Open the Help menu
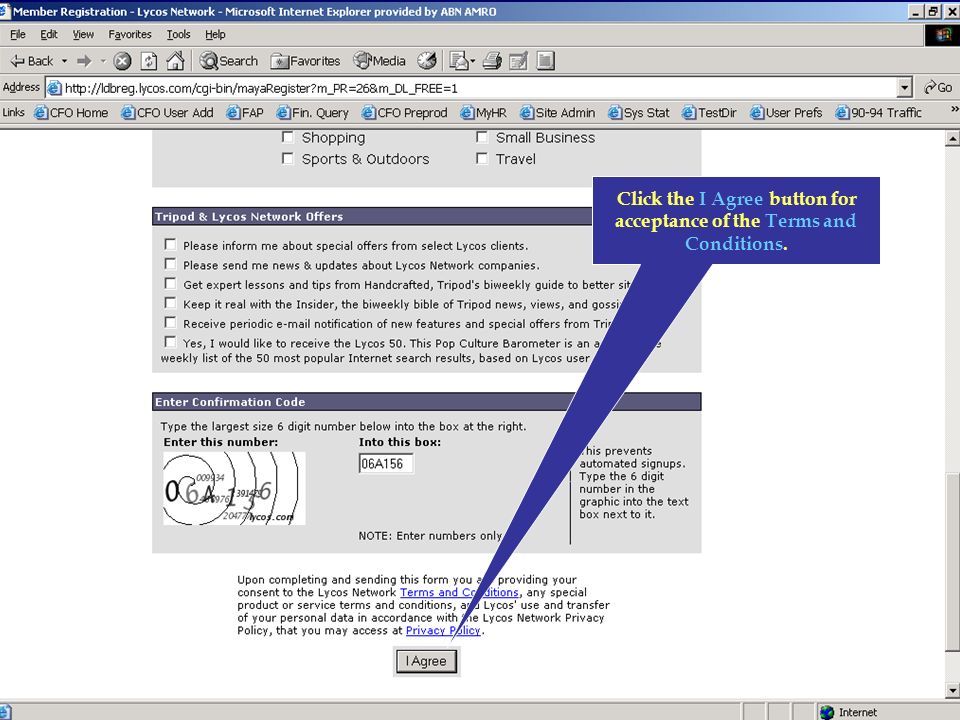Image resolution: width=960 pixels, height=720 pixels. (215, 34)
